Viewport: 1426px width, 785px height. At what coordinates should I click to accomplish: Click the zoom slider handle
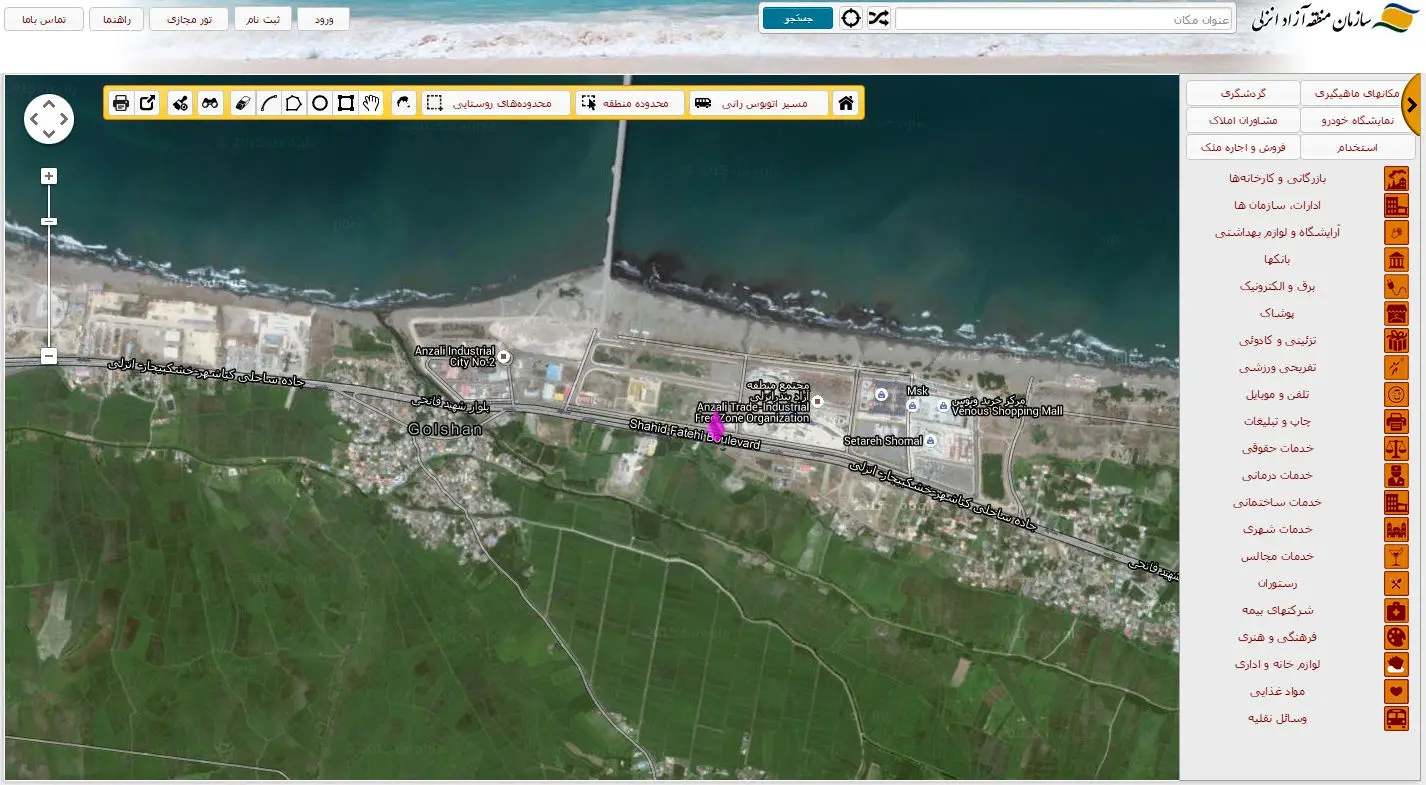[49, 221]
